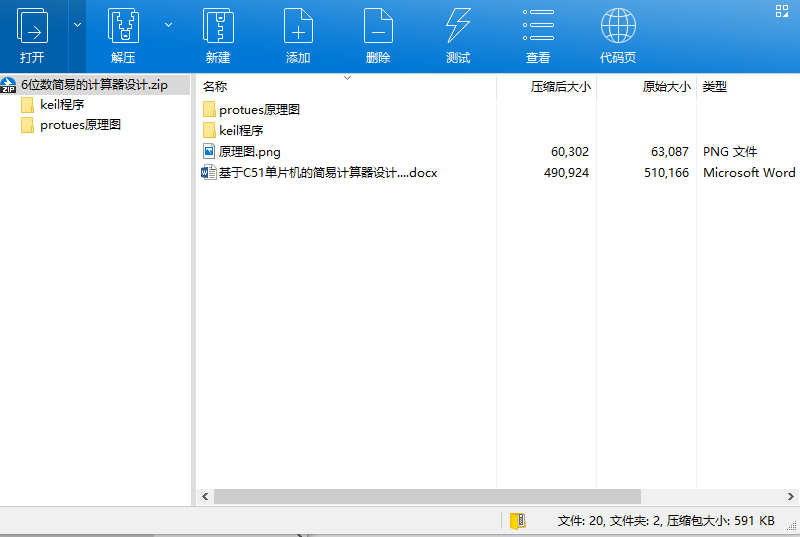Sort by the 压缩后大小 column header

coord(560,87)
